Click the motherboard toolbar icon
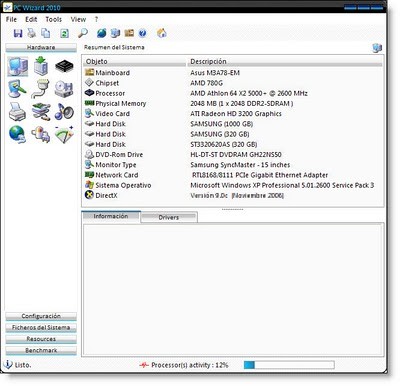Viewport: 400px width, 386px height. click(x=129, y=33)
